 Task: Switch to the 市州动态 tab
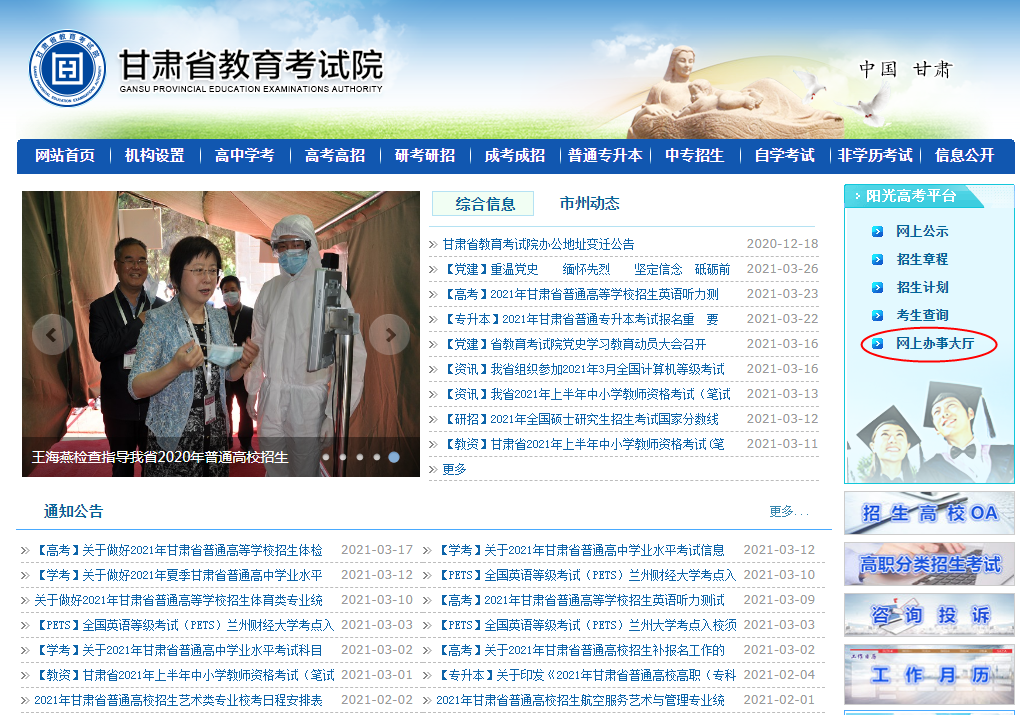point(589,204)
